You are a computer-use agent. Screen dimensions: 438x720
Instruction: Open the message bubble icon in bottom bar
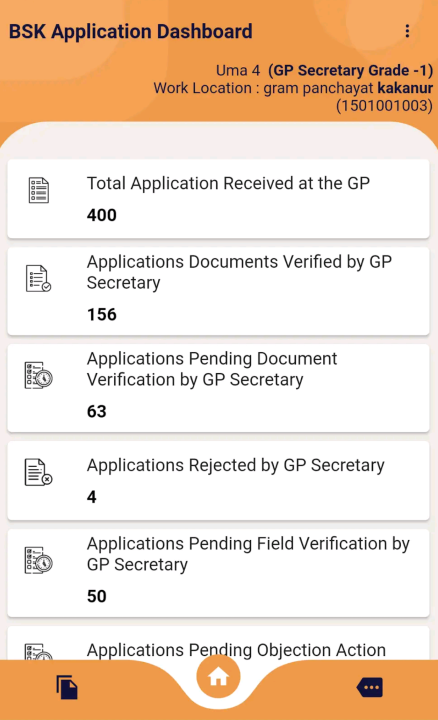pyautogui.click(x=370, y=687)
